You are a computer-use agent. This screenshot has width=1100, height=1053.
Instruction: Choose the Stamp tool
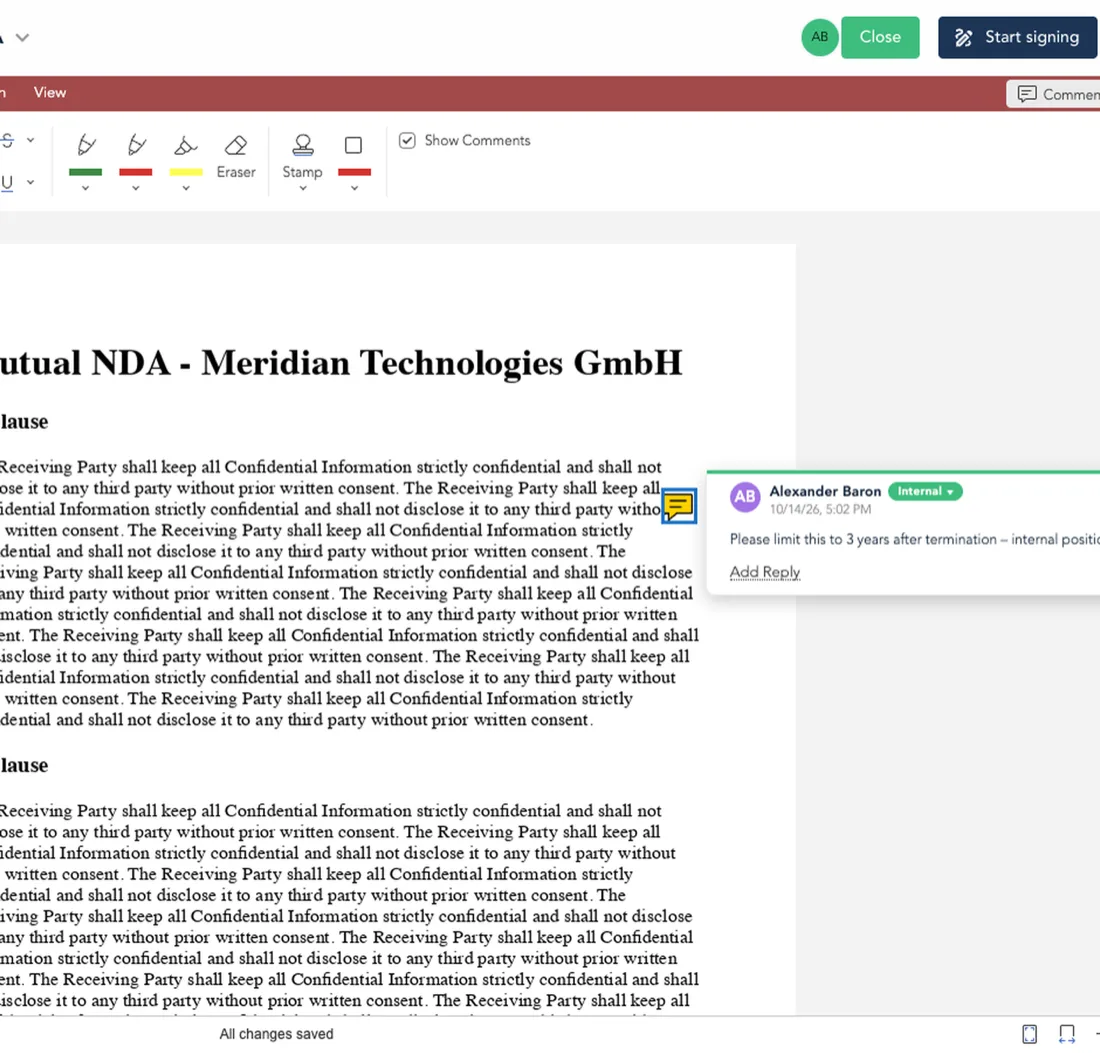pyautogui.click(x=302, y=156)
